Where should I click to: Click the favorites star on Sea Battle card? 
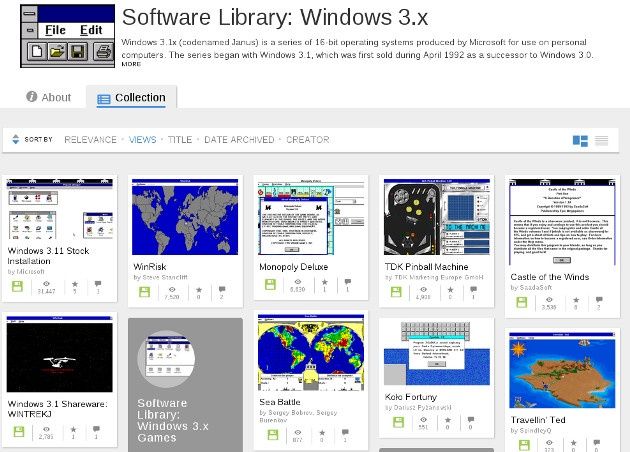(x=322, y=433)
